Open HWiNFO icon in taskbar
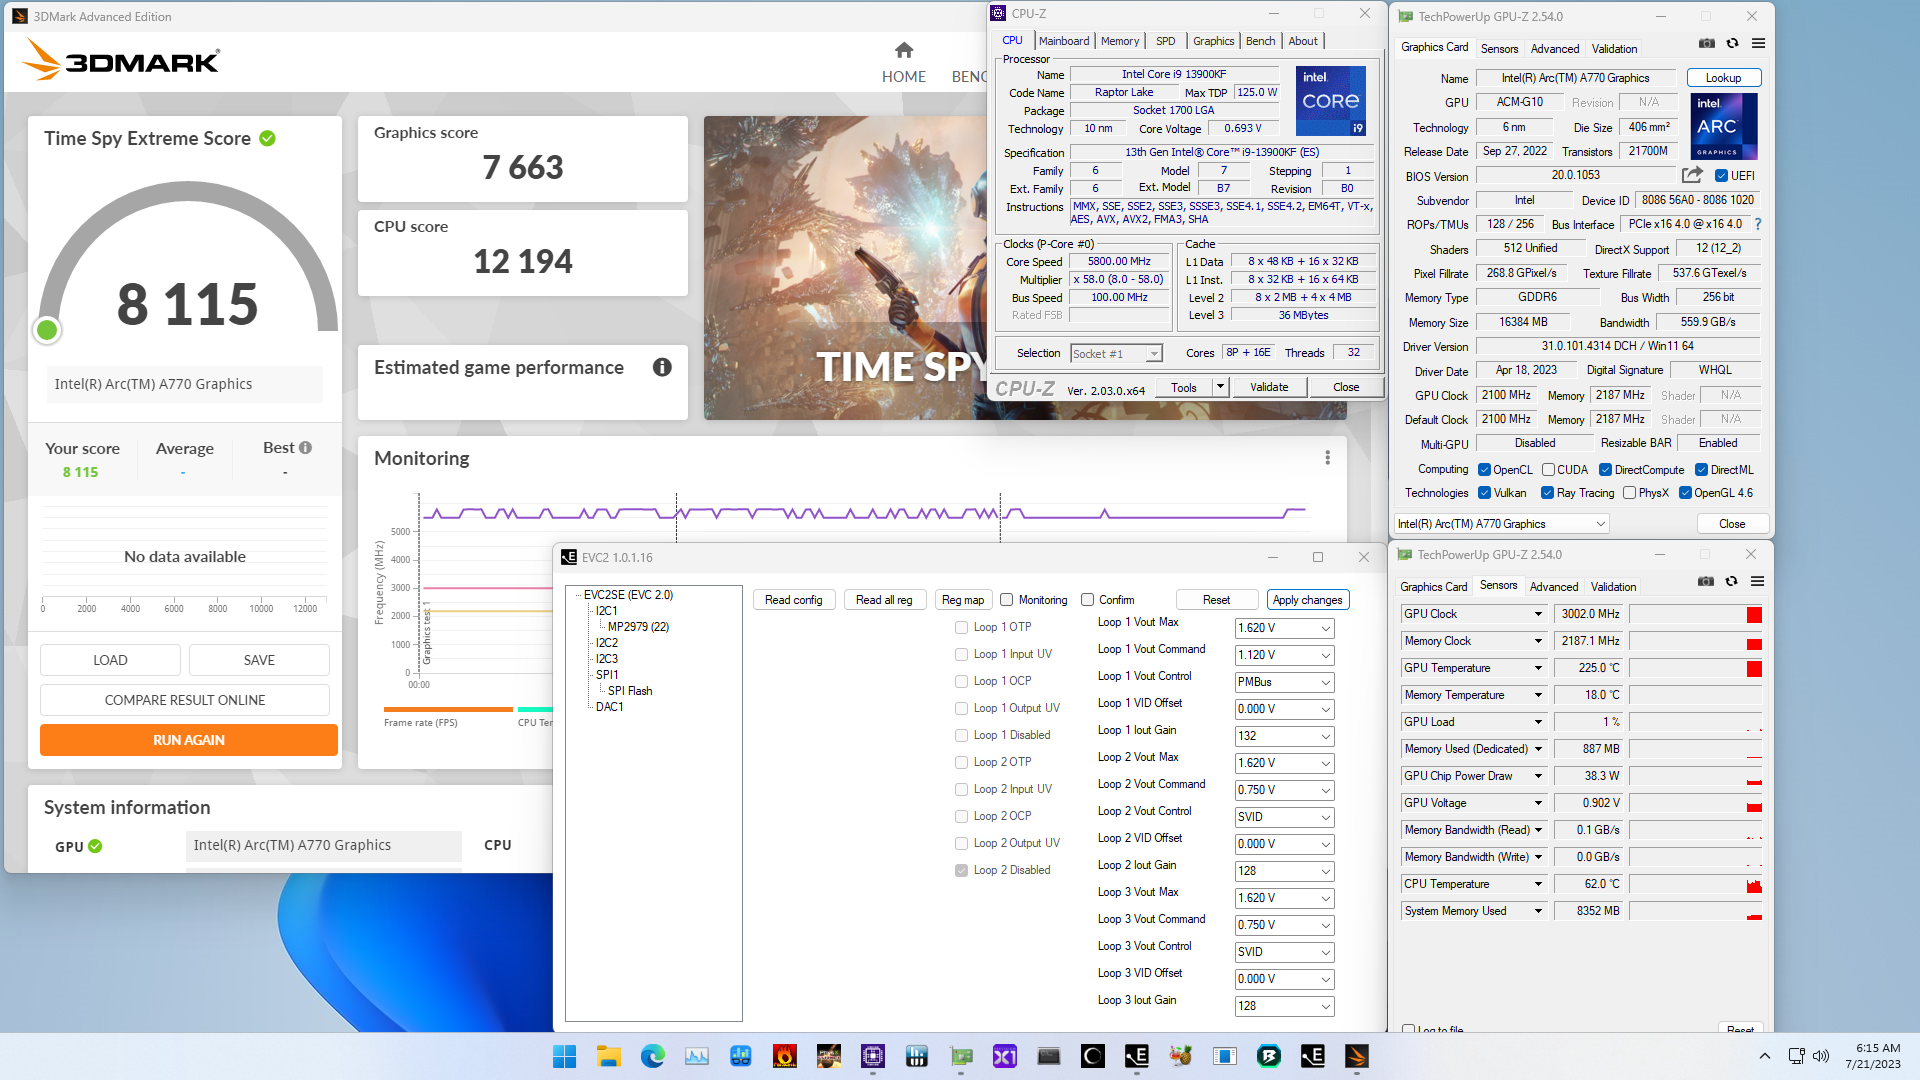This screenshot has height=1080, width=1920. click(x=917, y=1056)
